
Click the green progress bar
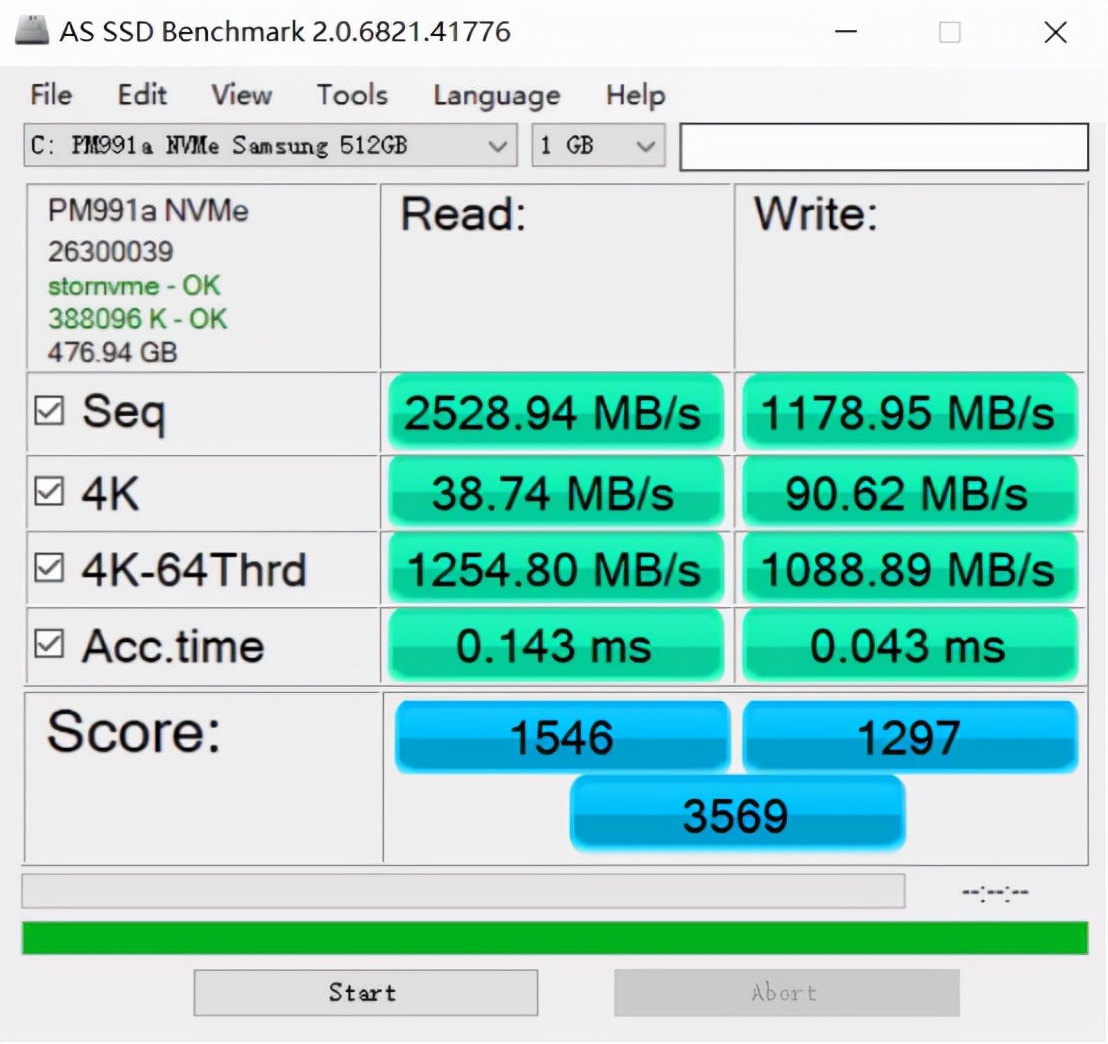click(554, 938)
